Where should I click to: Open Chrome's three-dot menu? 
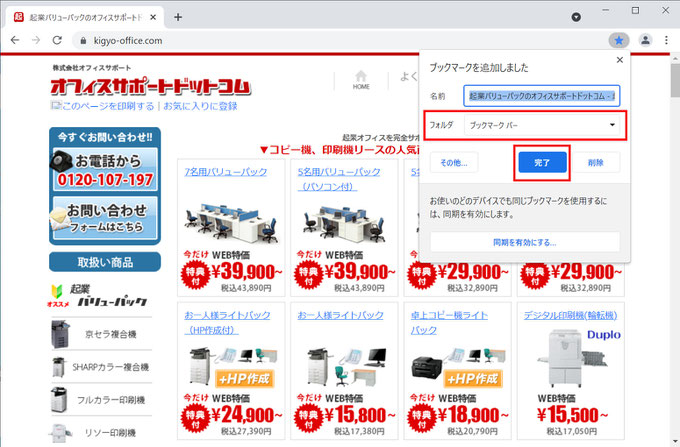click(666, 40)
